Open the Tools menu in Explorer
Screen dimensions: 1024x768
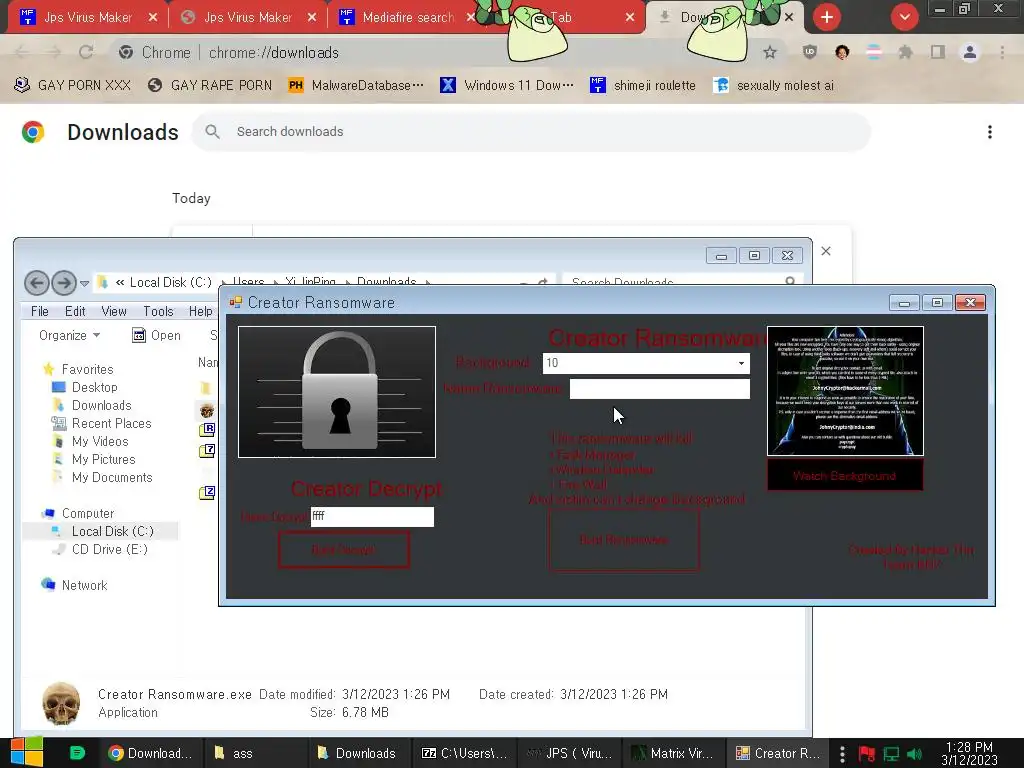pos(158,312)
